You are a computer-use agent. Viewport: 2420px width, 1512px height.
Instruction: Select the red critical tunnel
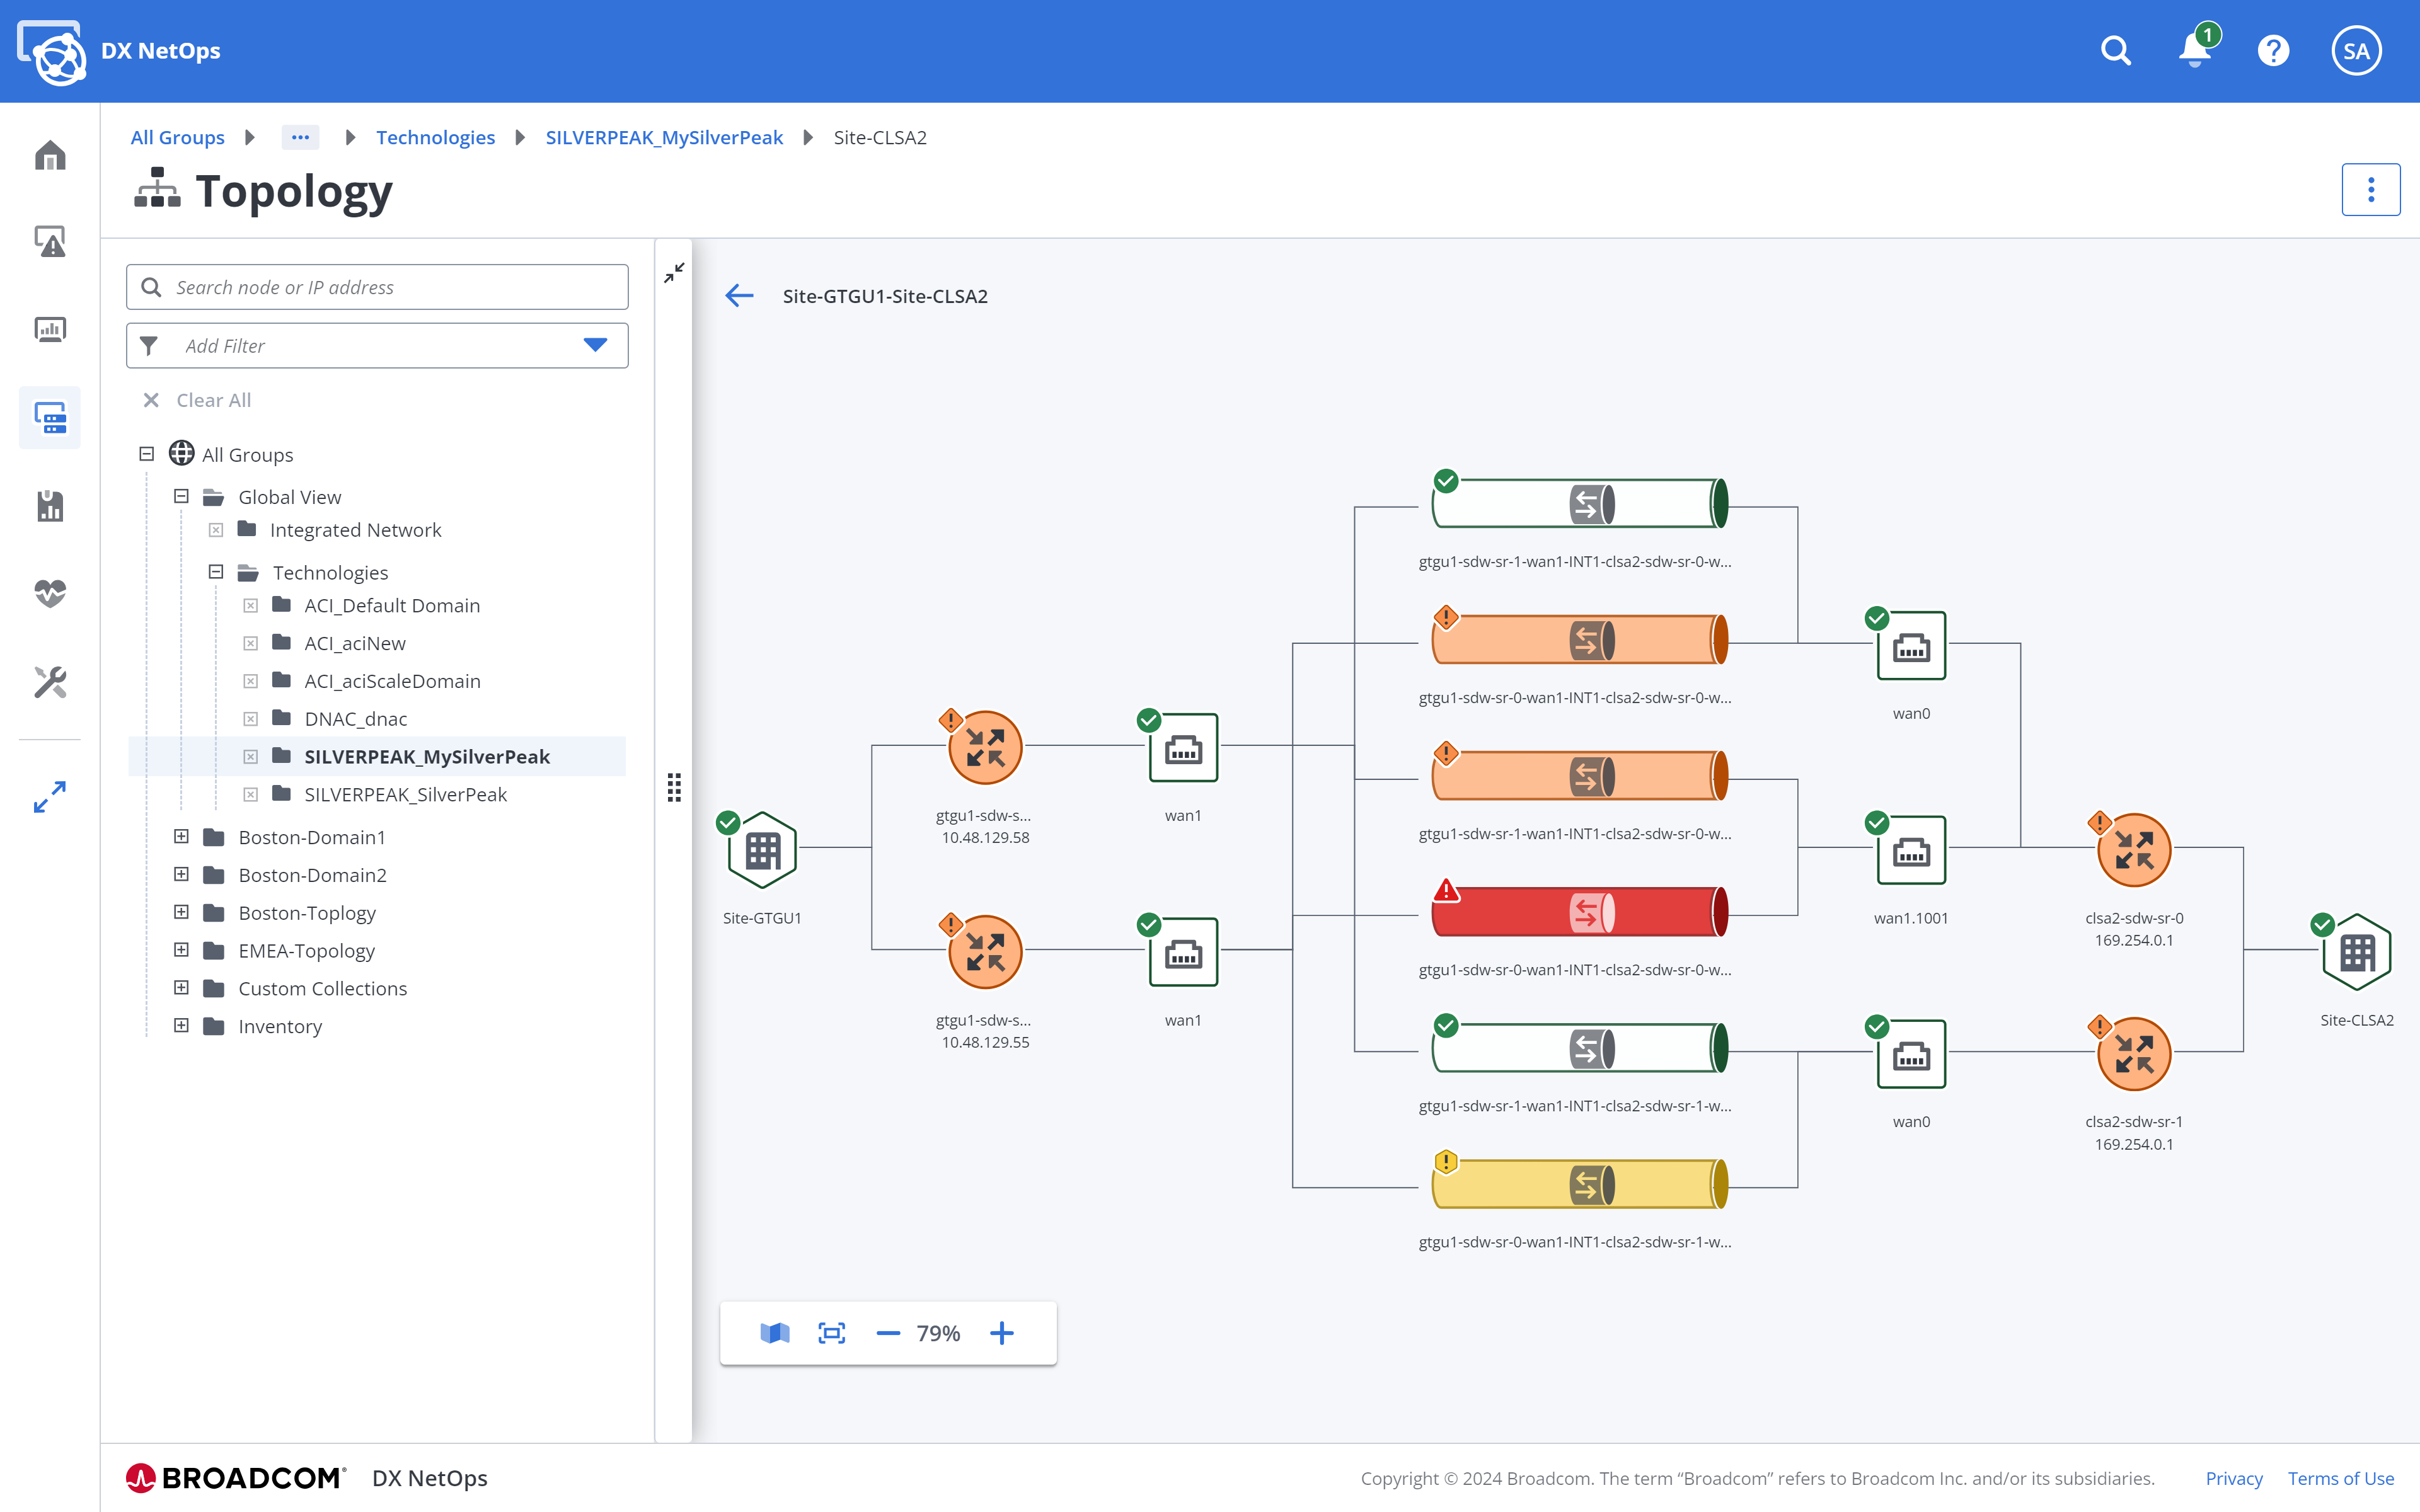pos(1579,912)
